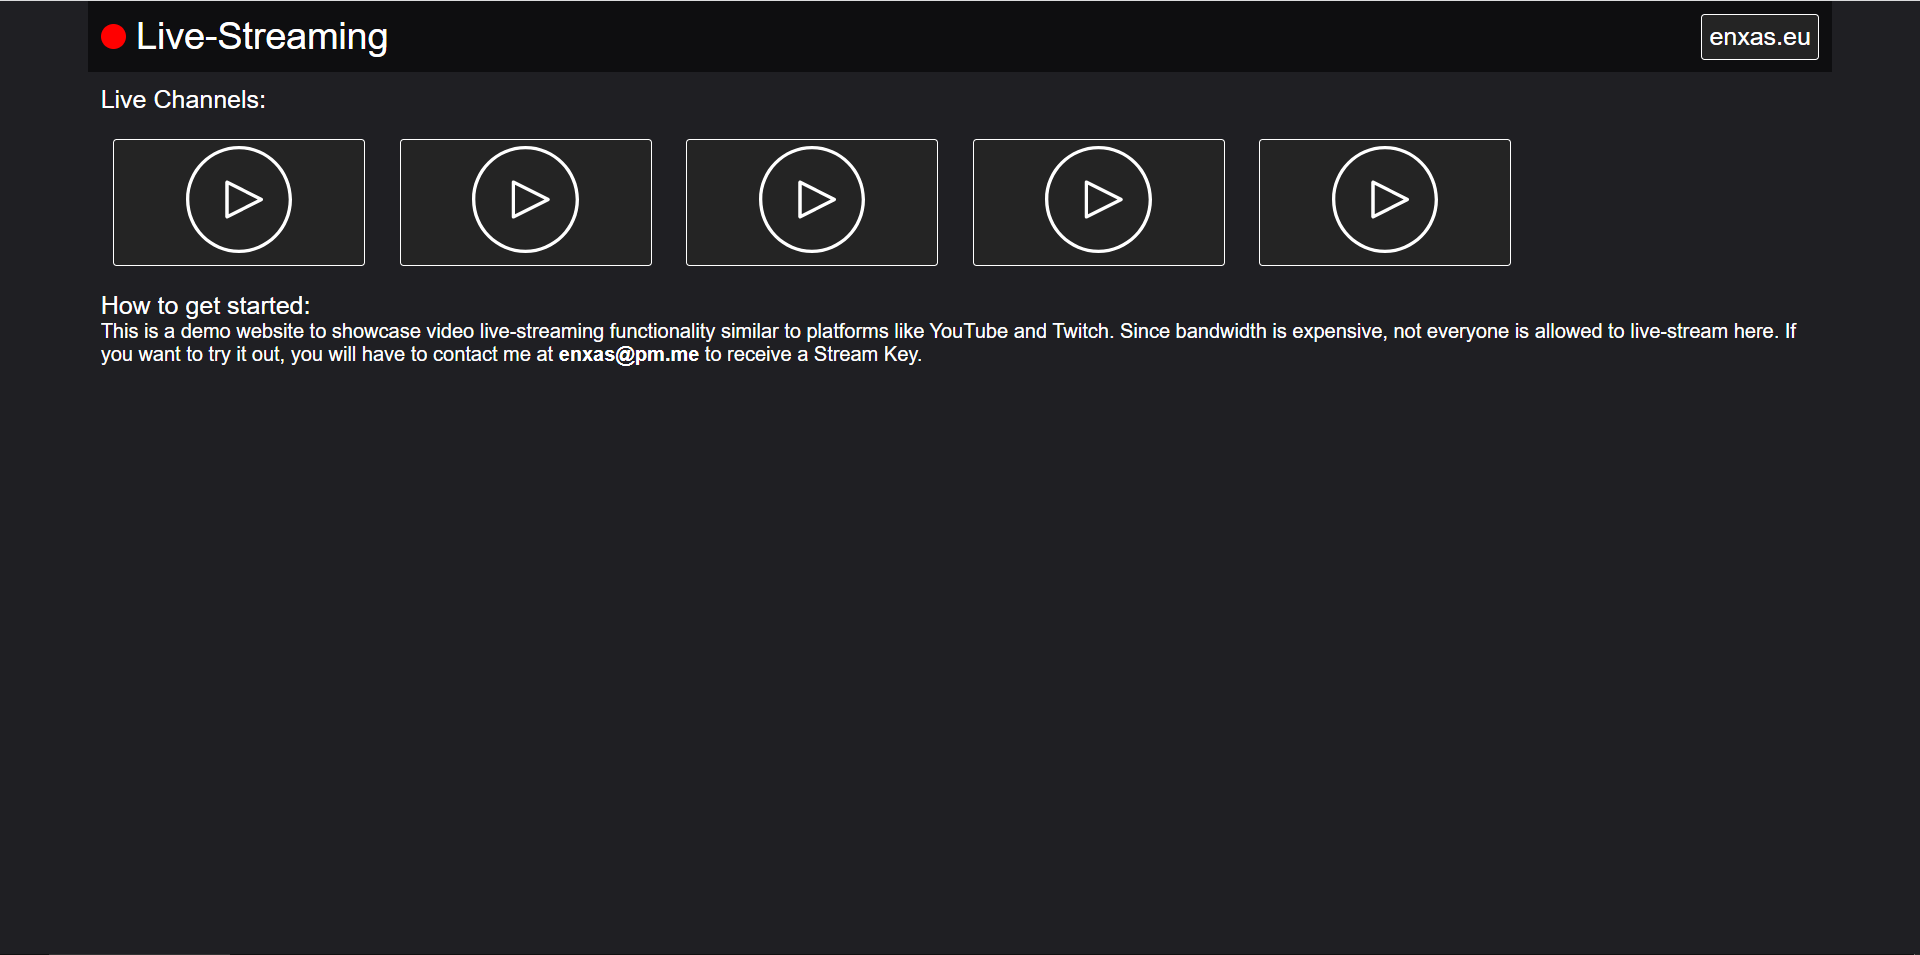Screen dimensions: 1920x955
Task: Click the "How to get started:" heading
Action: pos(205,305)
